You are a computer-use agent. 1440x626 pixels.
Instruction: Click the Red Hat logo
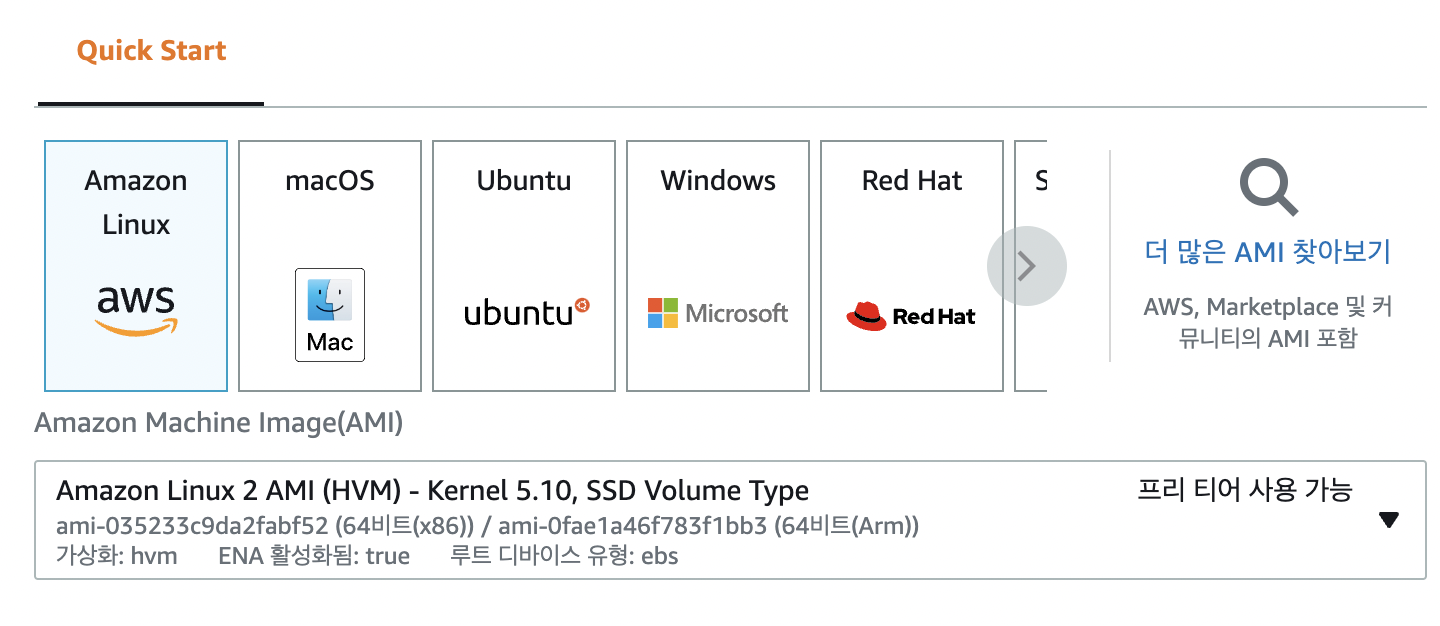(911, 316)
